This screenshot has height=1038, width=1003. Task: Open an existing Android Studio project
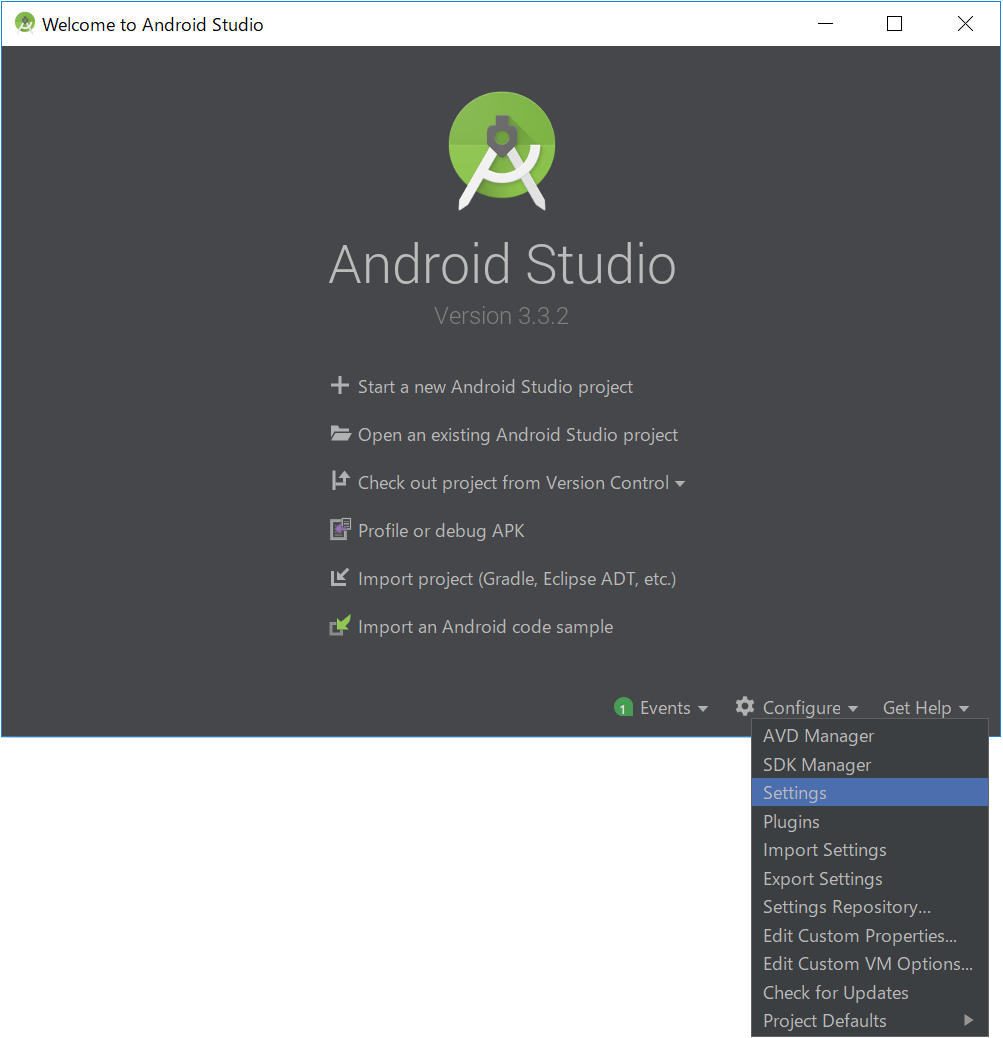click(518, 435)
